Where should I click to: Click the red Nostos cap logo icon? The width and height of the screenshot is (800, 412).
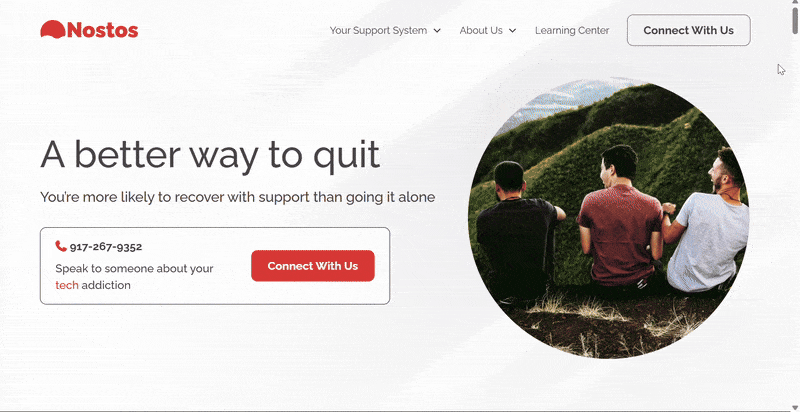(x=53, y=30)
